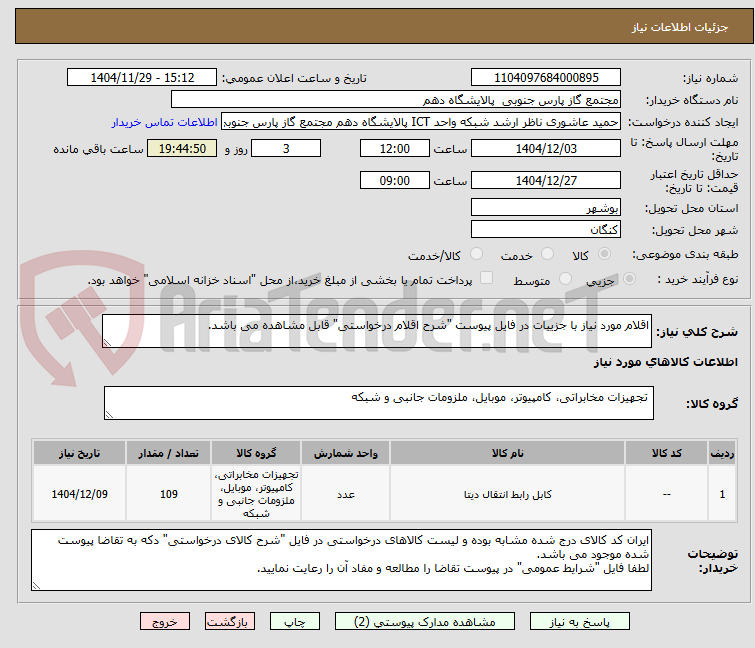Click the شرح کلی نیاز description textarea
The height and width of the screenshot is (648, 755).
coord(377,331)
